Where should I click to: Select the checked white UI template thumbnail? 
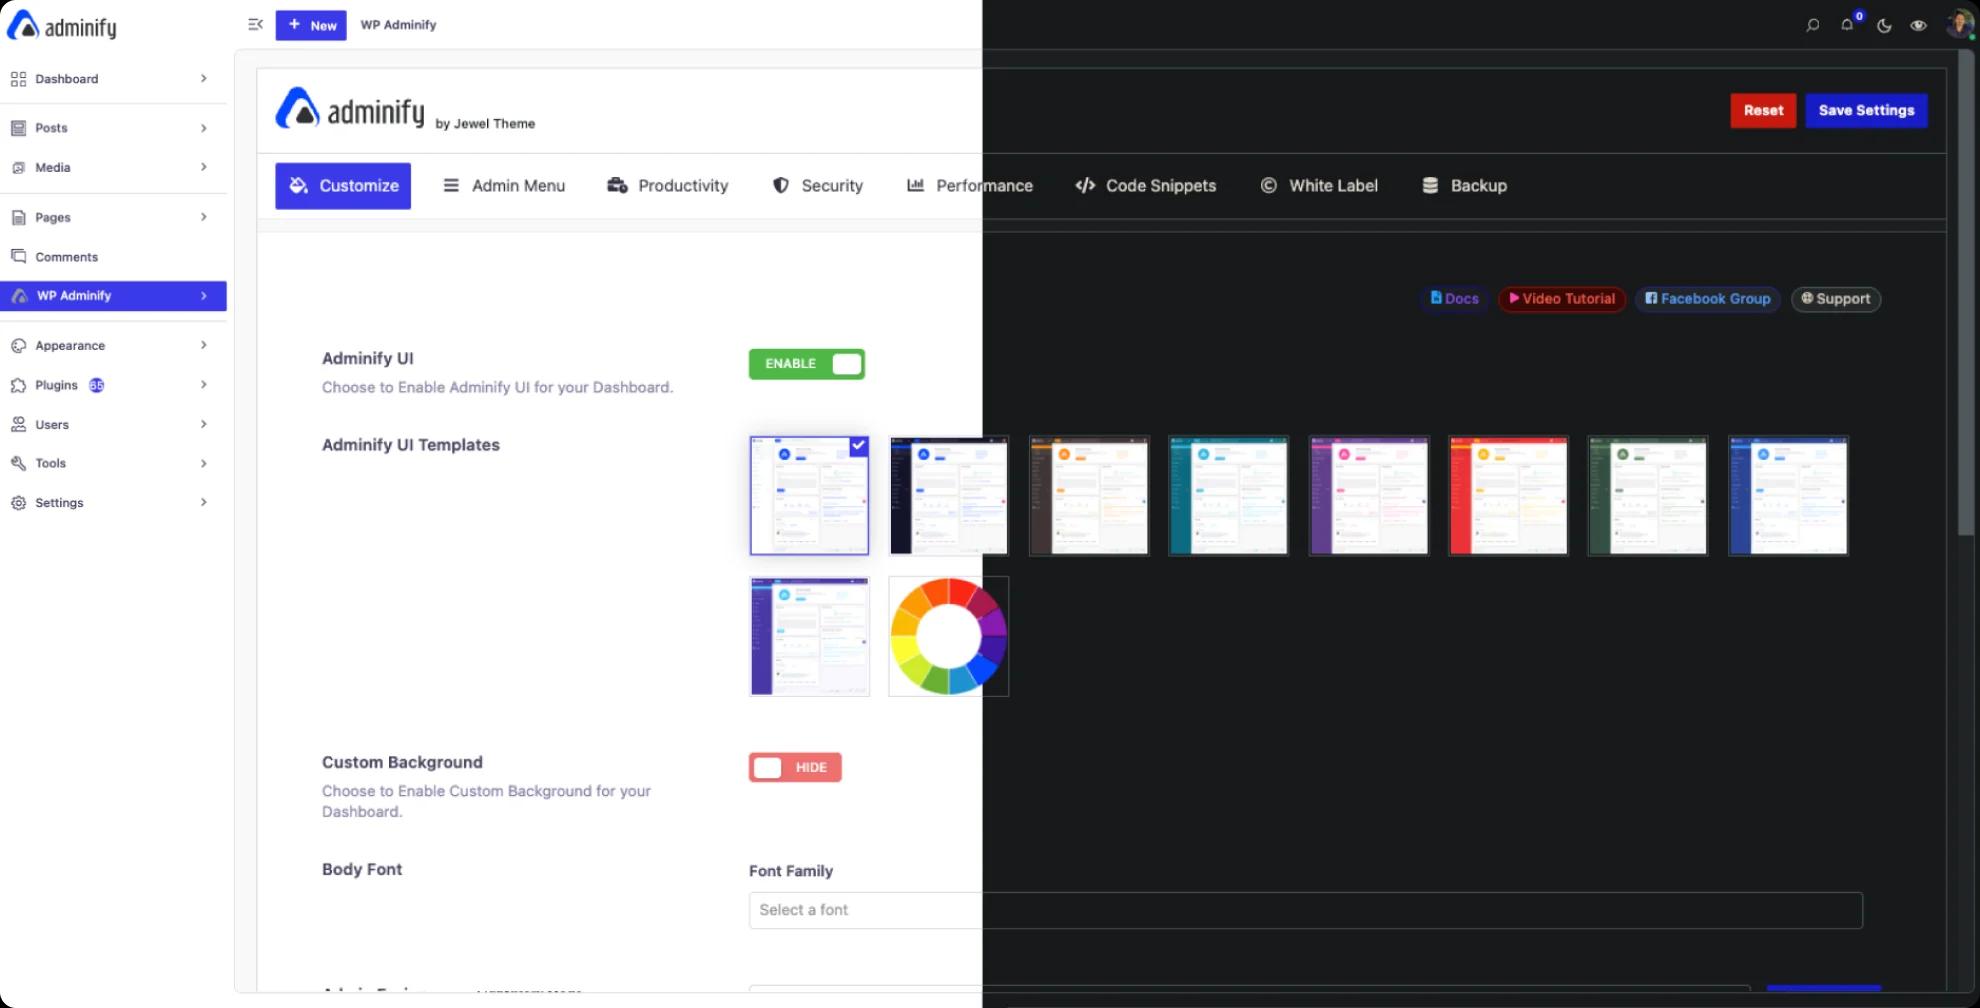click(x=809, y=496)
